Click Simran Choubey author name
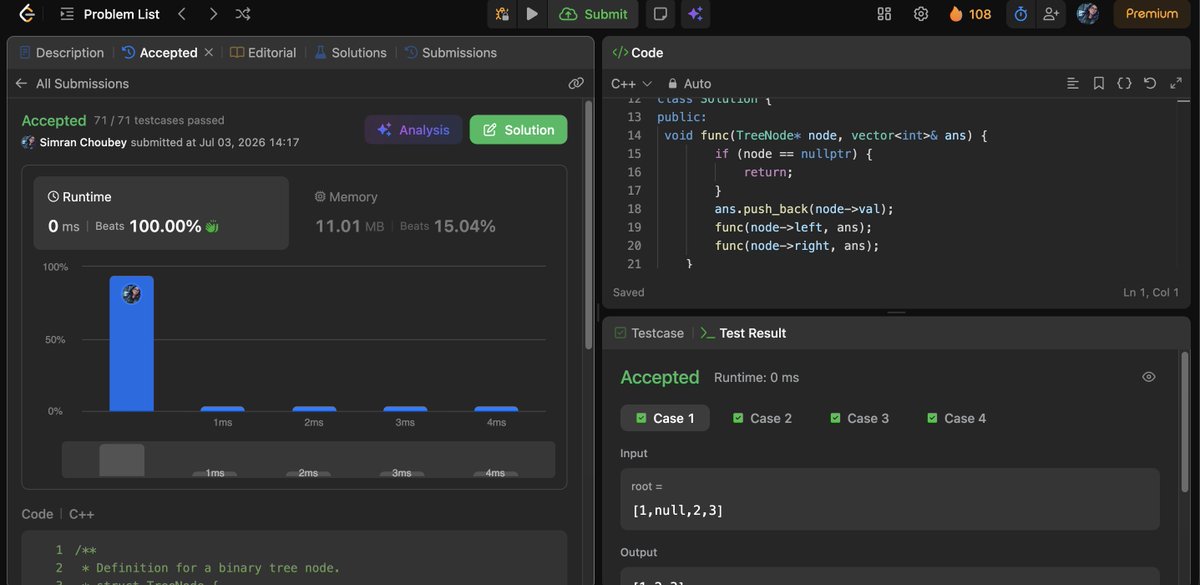Screen dimensions: 1200x585 (x=83, y=143)
